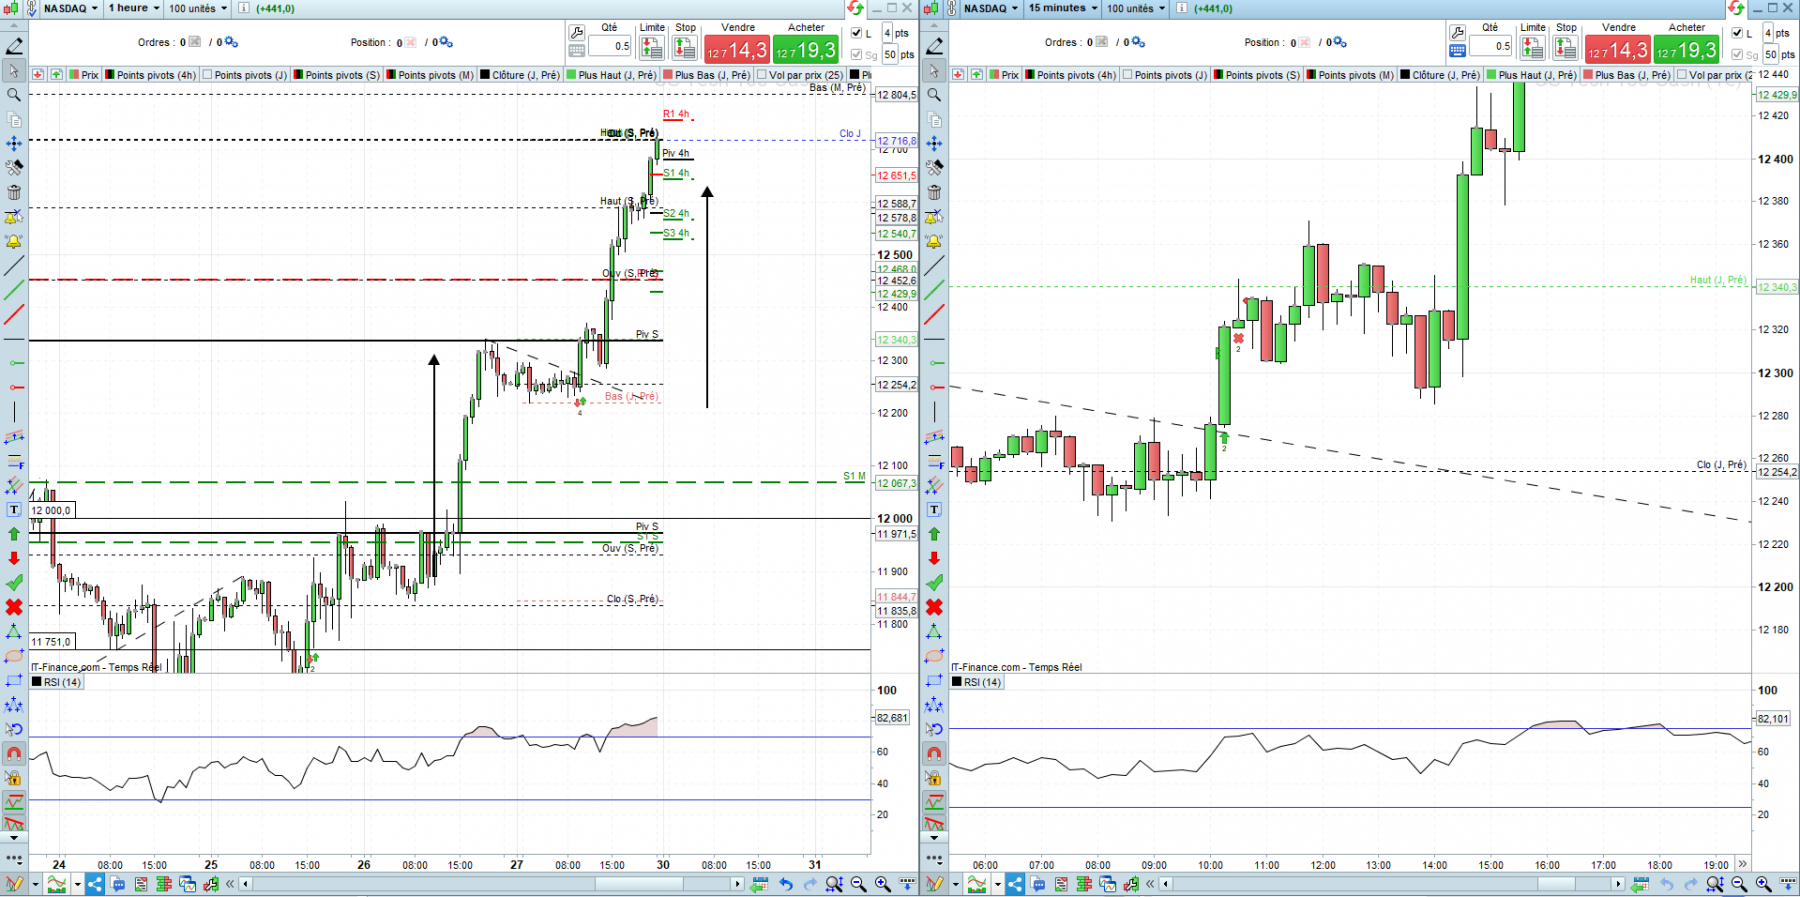Zoom out using left chart's minus magnifier
Image resolution: width=1800 pixels, height=897 pixels.
[x=859, y=884]
